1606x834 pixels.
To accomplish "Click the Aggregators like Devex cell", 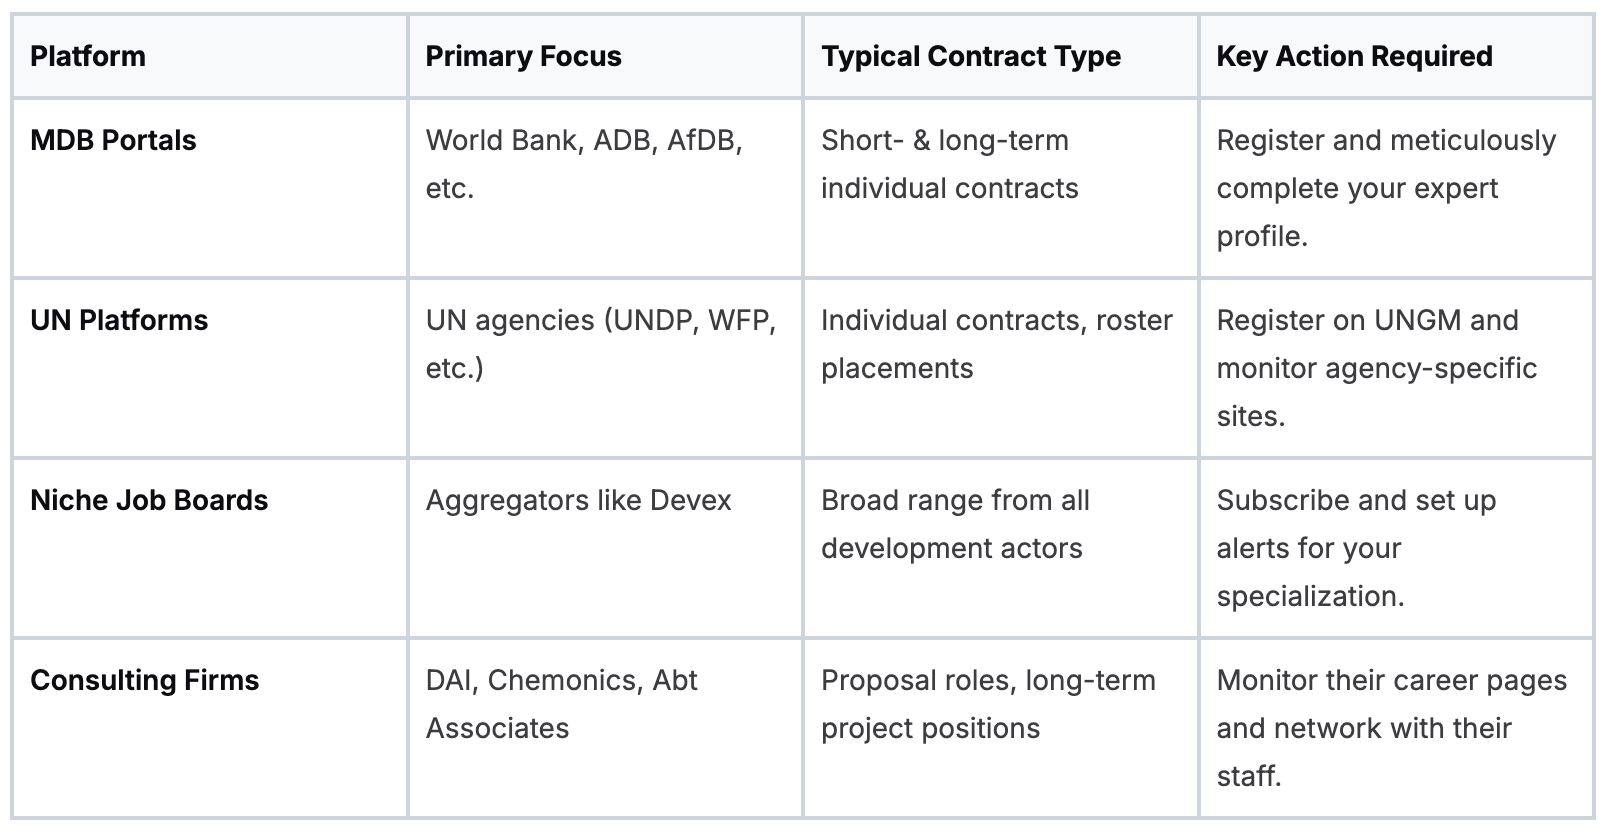I will click(x=578, y=501).
